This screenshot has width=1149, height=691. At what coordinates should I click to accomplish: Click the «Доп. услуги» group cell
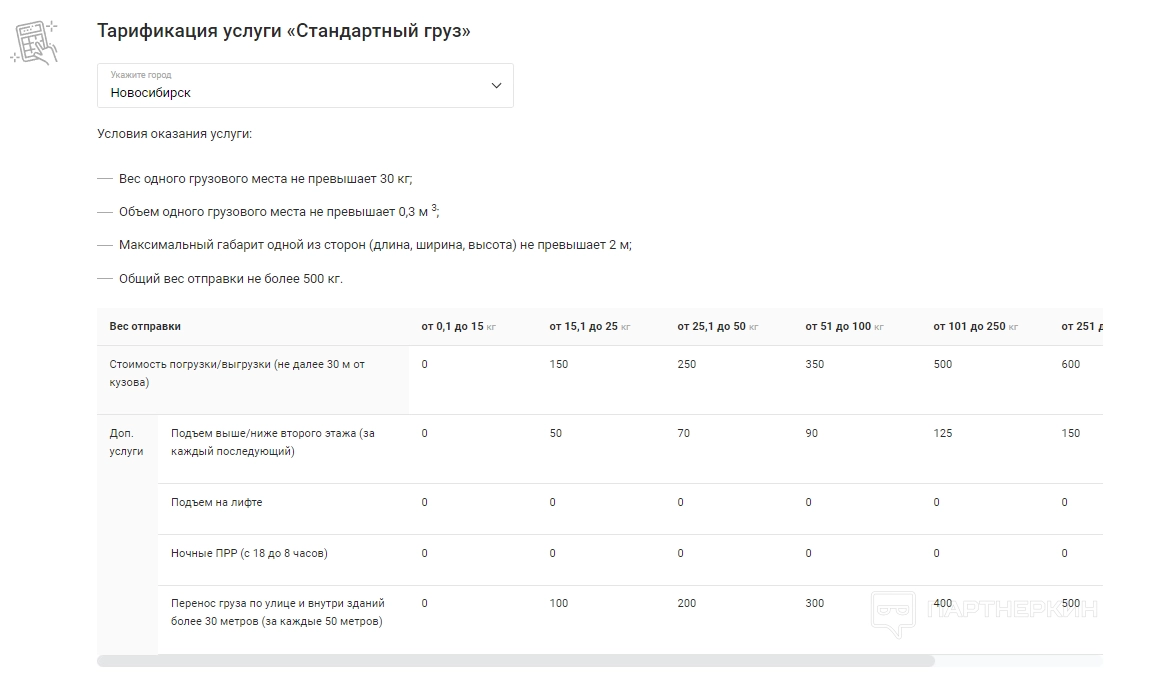[x=126, y=442]
